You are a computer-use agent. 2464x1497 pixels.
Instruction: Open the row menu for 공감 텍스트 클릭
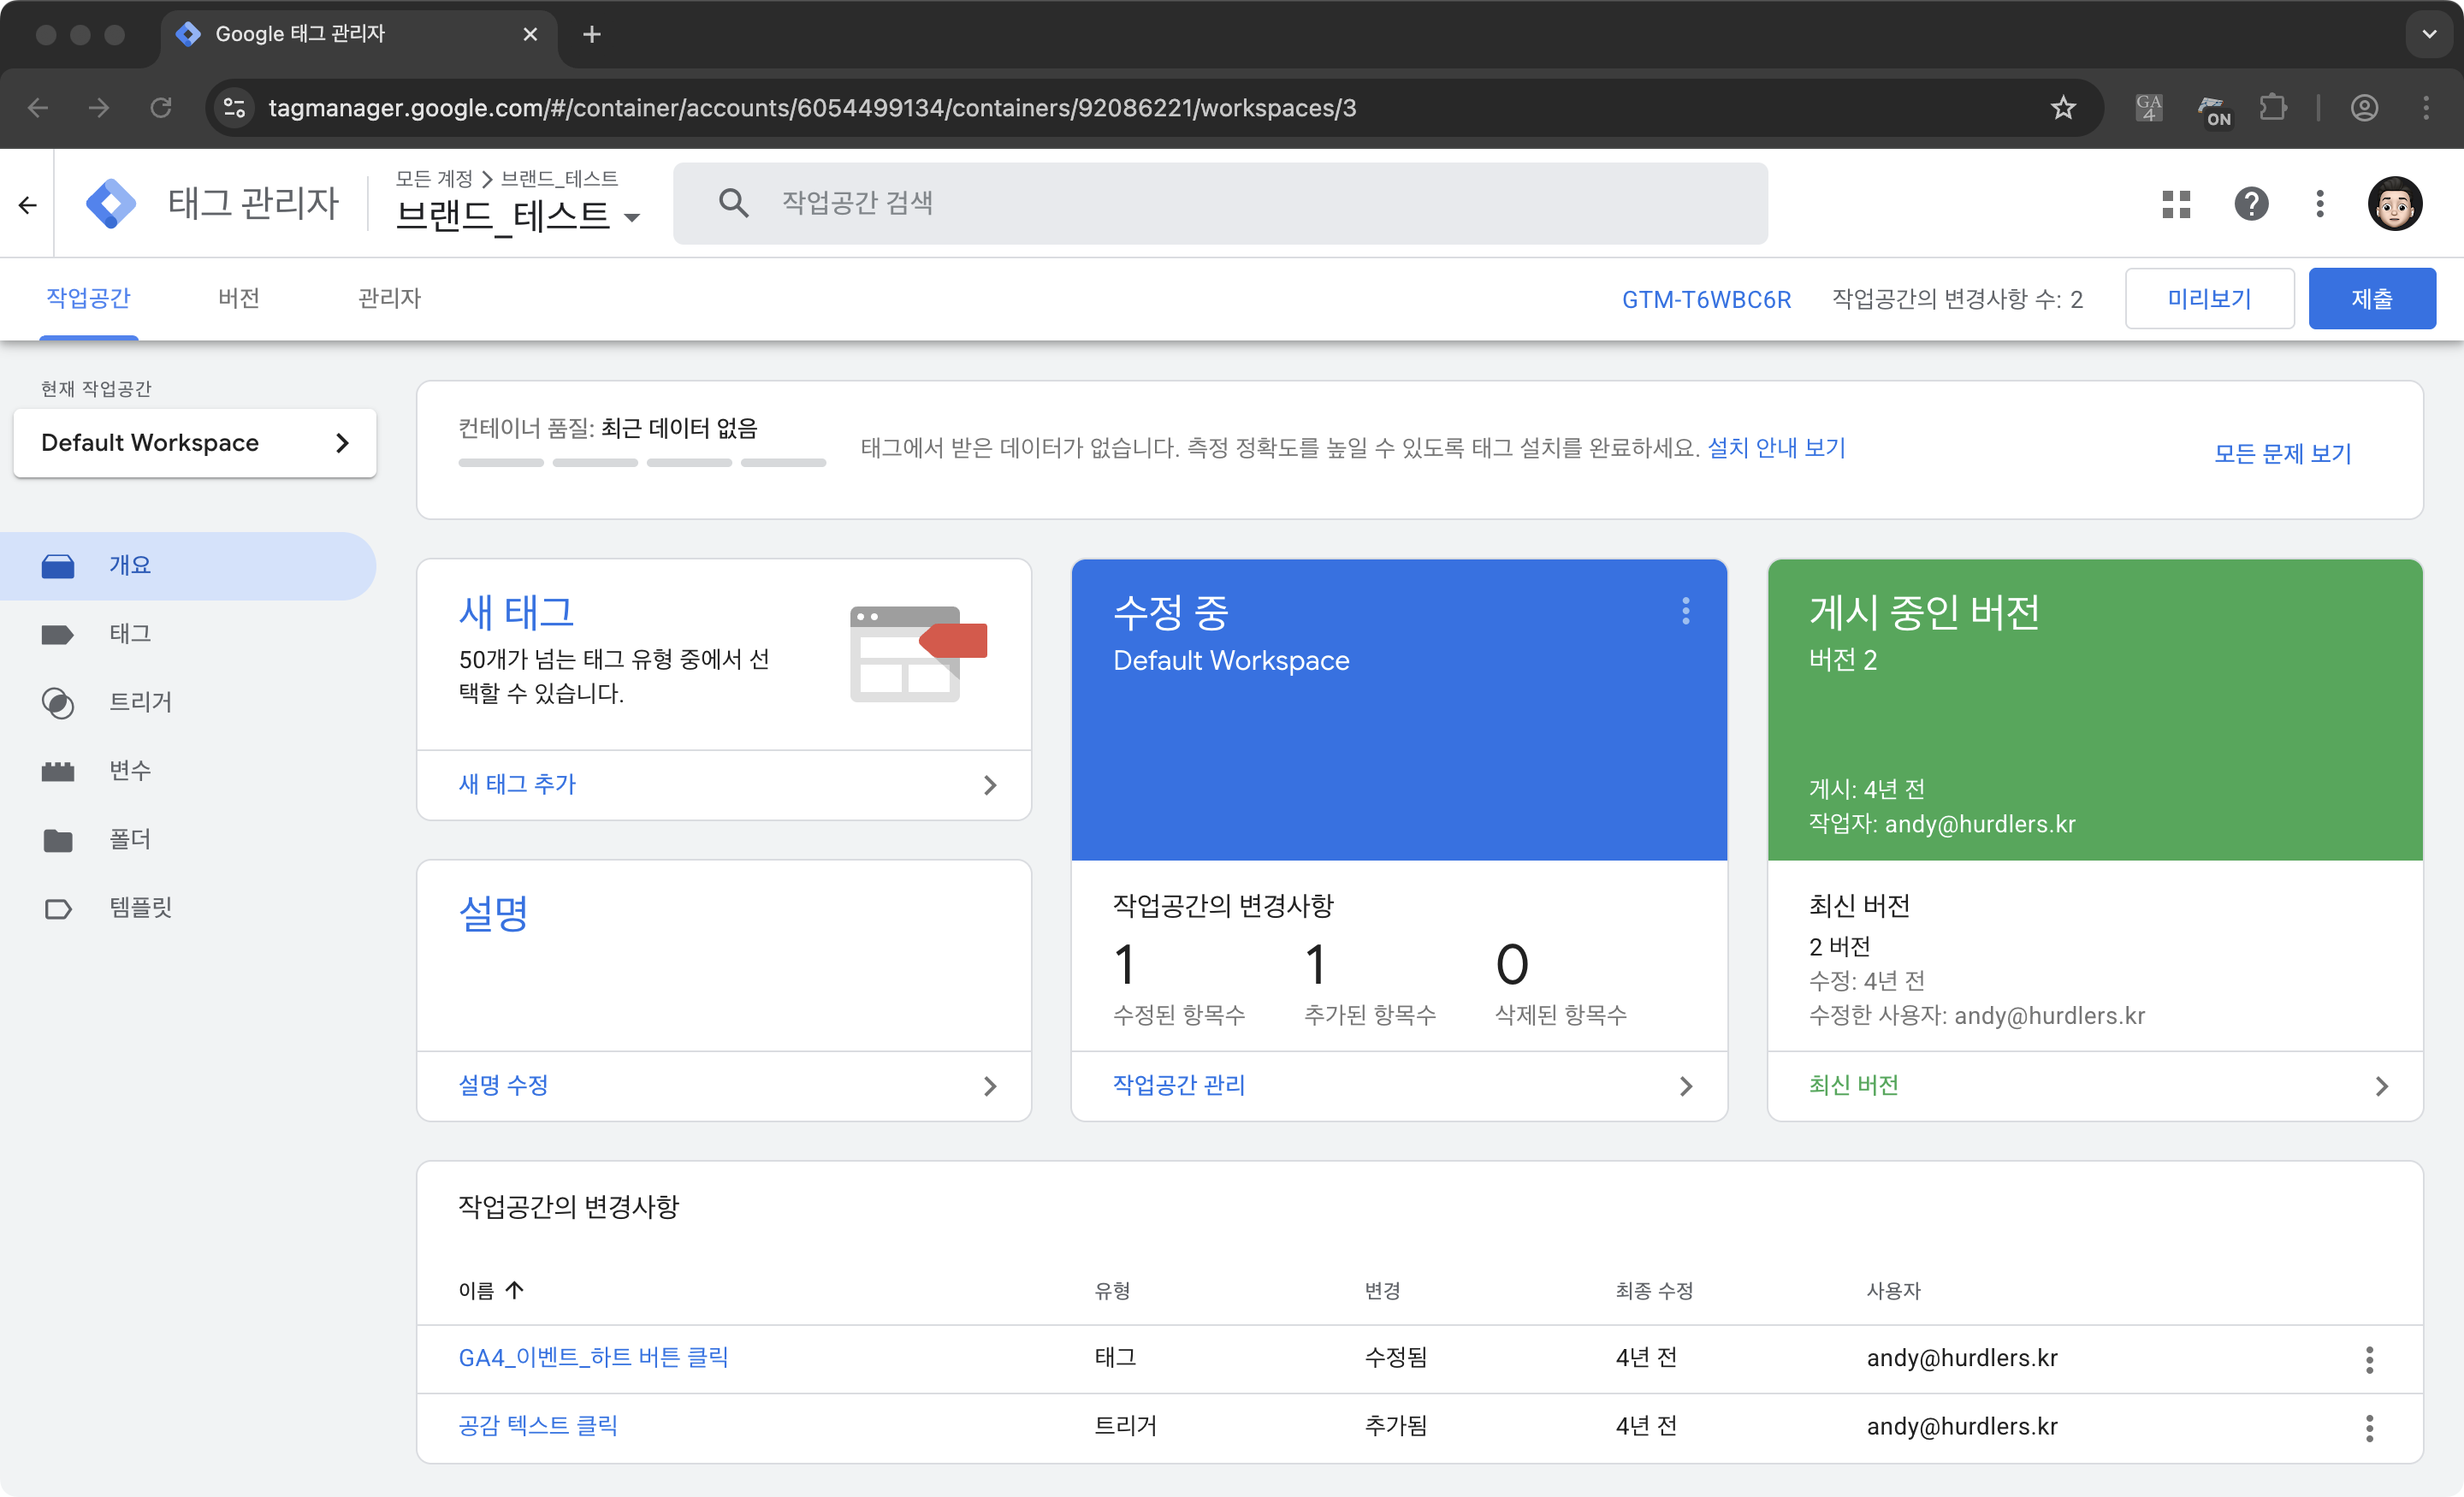click(x=2369, y=1427)
